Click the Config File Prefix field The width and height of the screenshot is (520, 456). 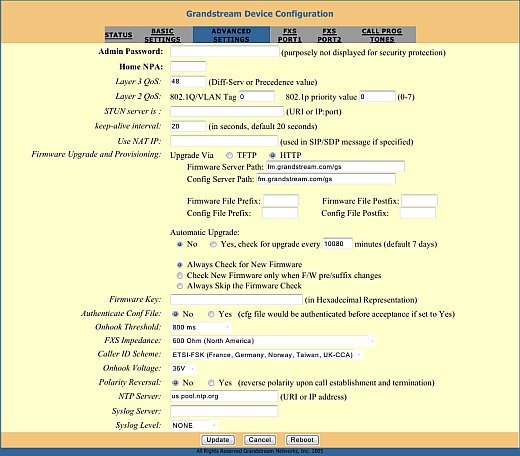[x=280, y=213]
